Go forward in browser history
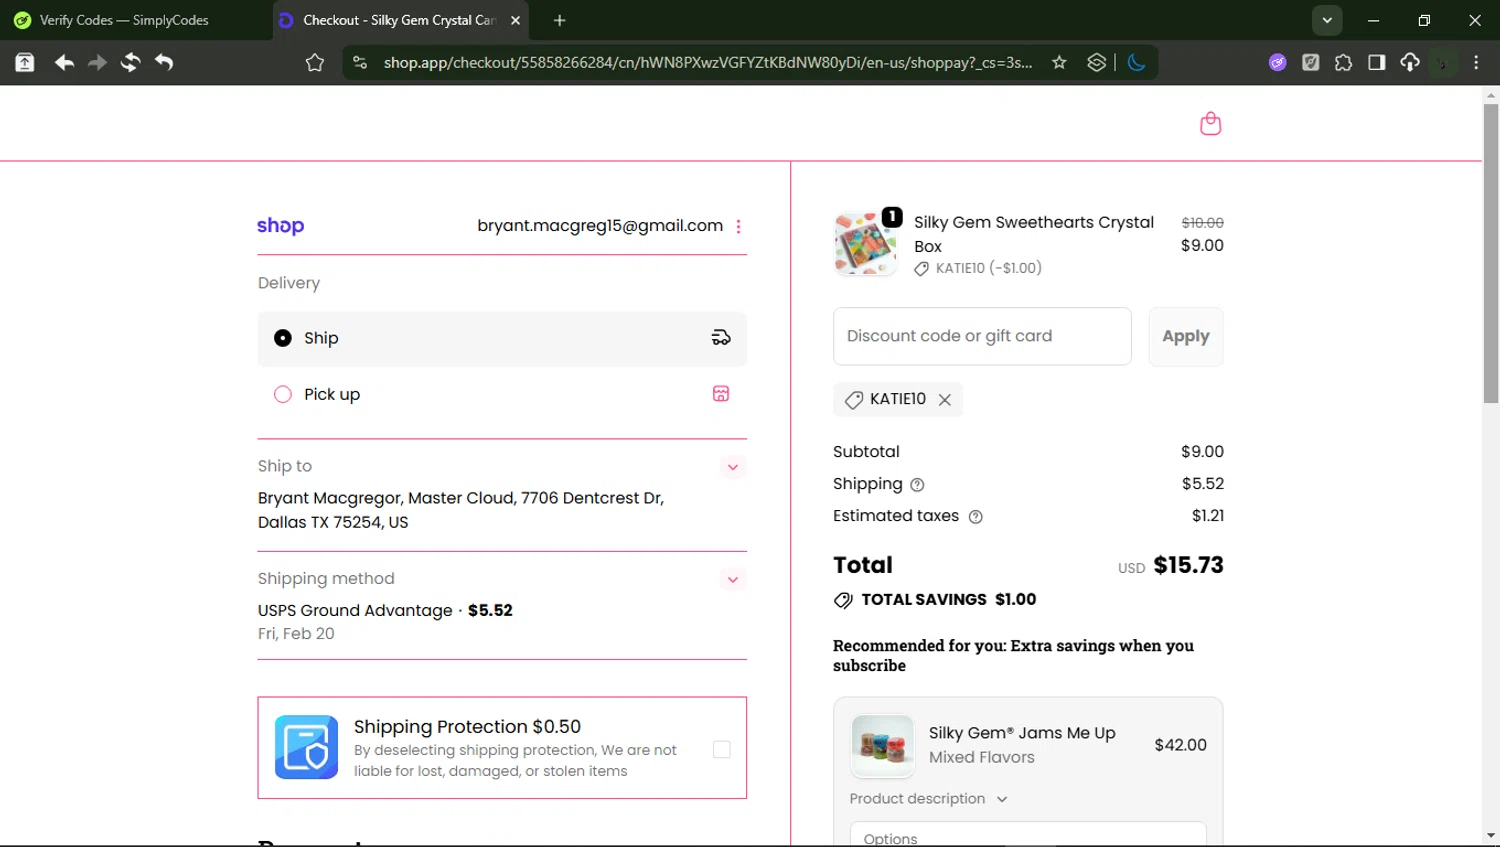The width and height of the screenshot is (1500, 847). (97, 62)
